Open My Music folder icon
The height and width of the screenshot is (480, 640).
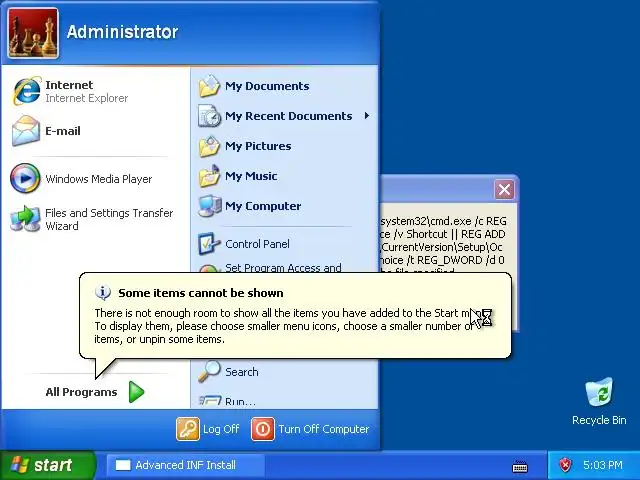click(x=209, y=176)
